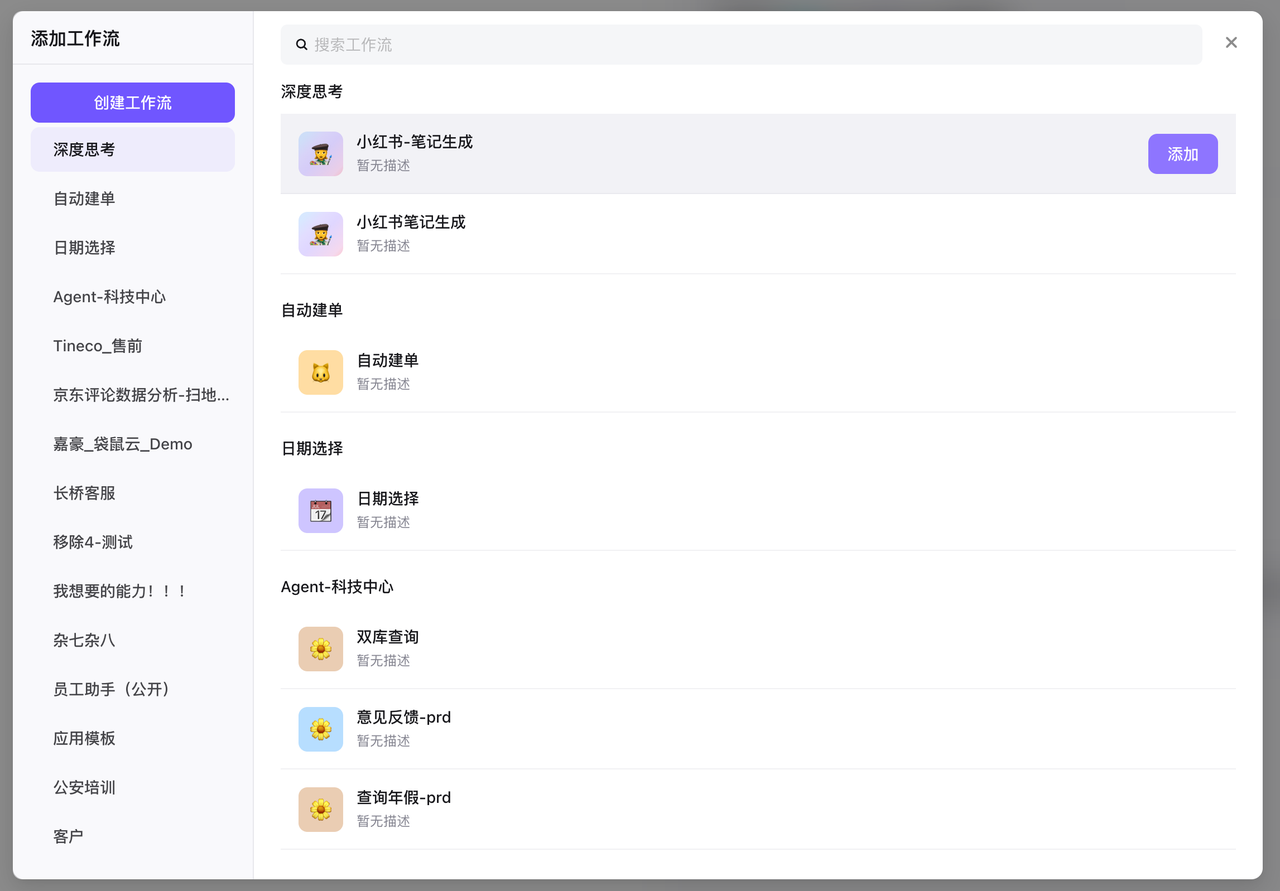Screen dimensions: 1280x891
Task: Click the calendar icon for 日期选择
Action: pyautogui.click(x=320, y=510)
